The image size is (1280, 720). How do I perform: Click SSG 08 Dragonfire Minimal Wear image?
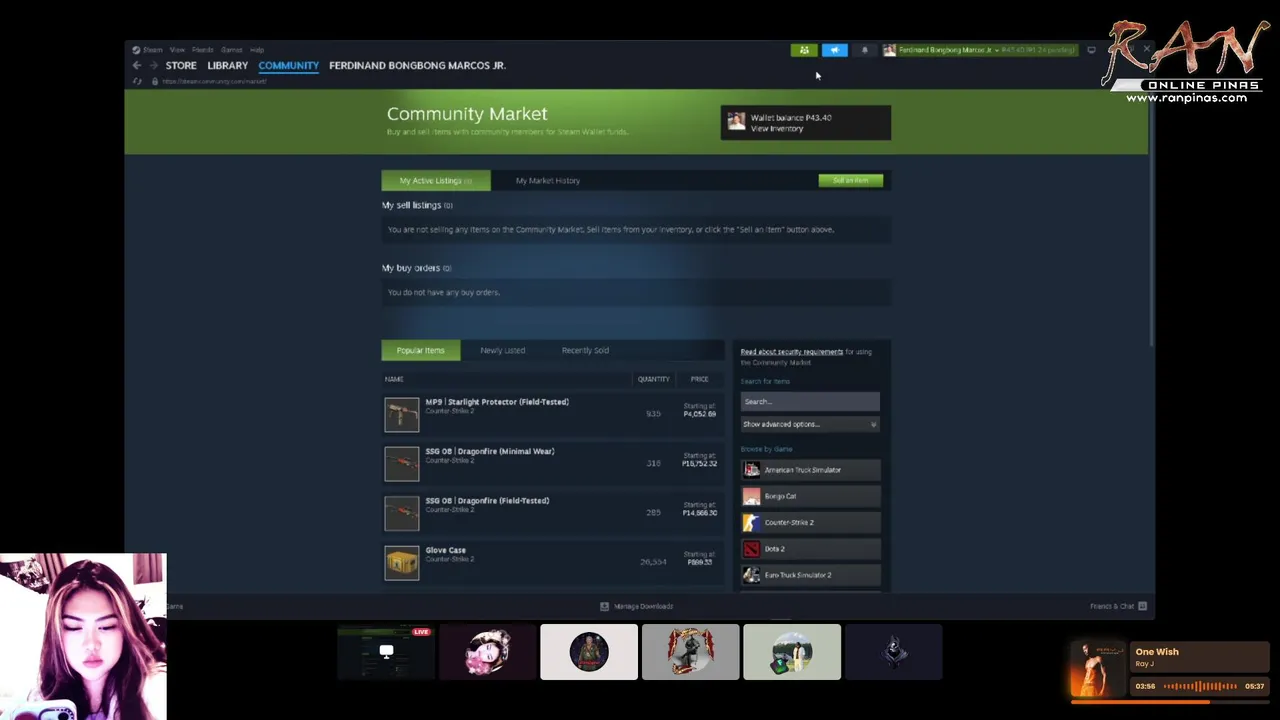402,464
